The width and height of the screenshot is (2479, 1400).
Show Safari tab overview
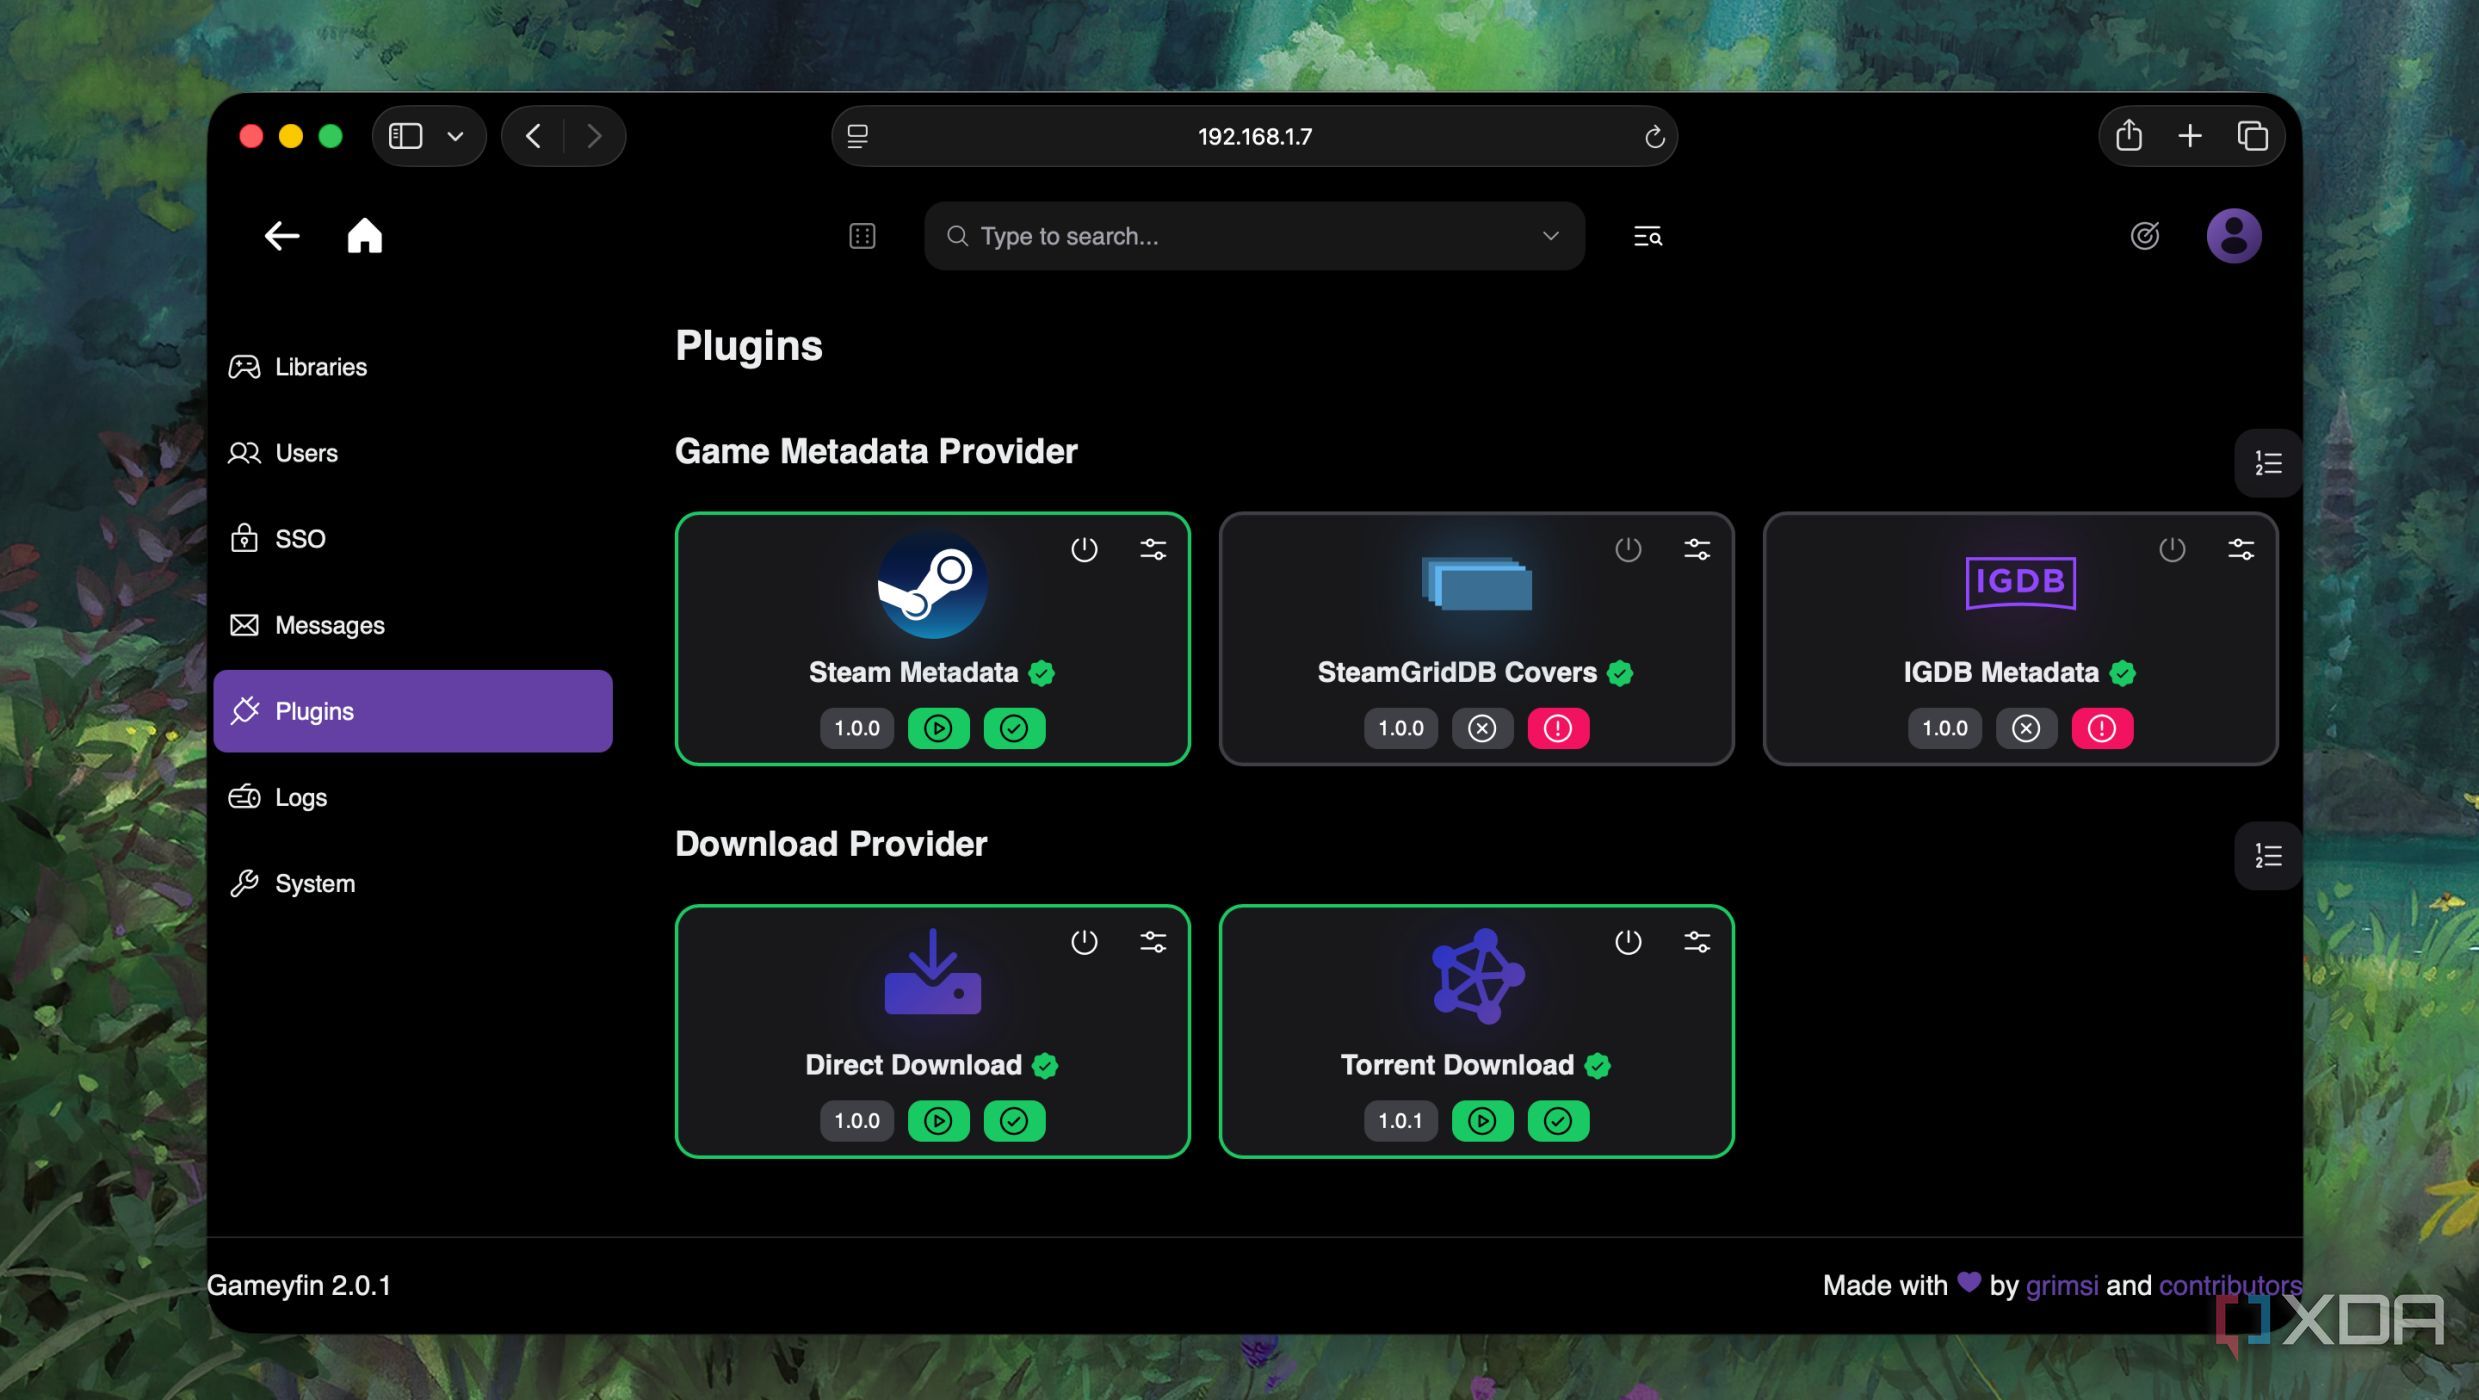(x=2252, y=136)
